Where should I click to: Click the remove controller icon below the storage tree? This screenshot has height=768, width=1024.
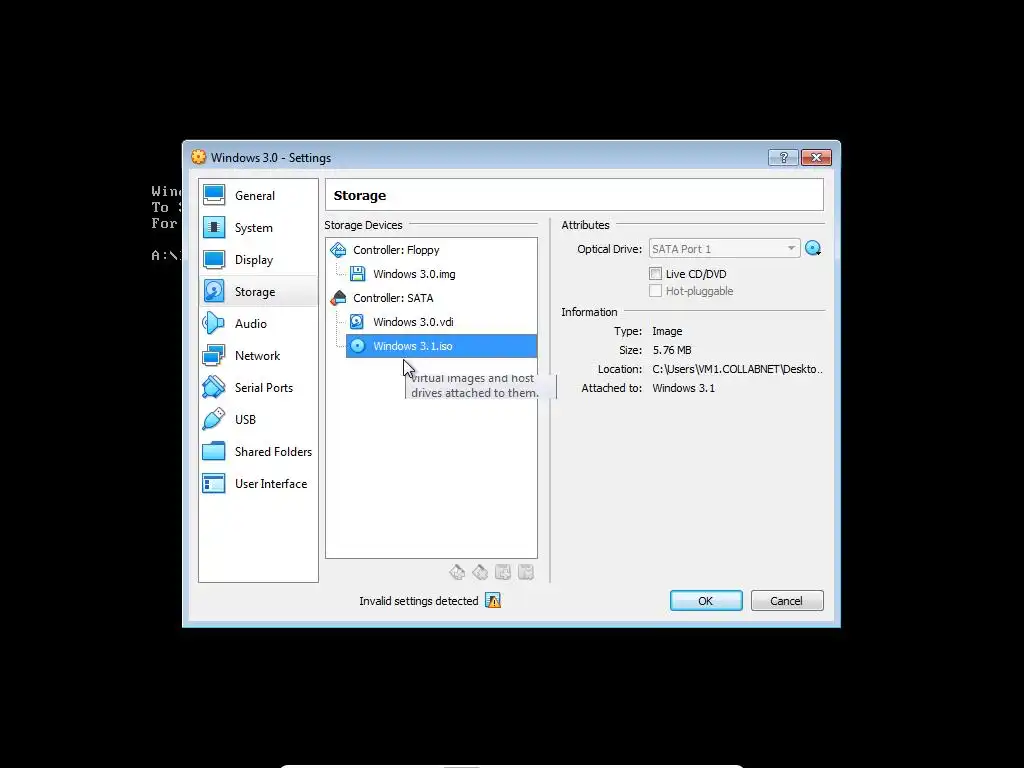click(480, 573)
